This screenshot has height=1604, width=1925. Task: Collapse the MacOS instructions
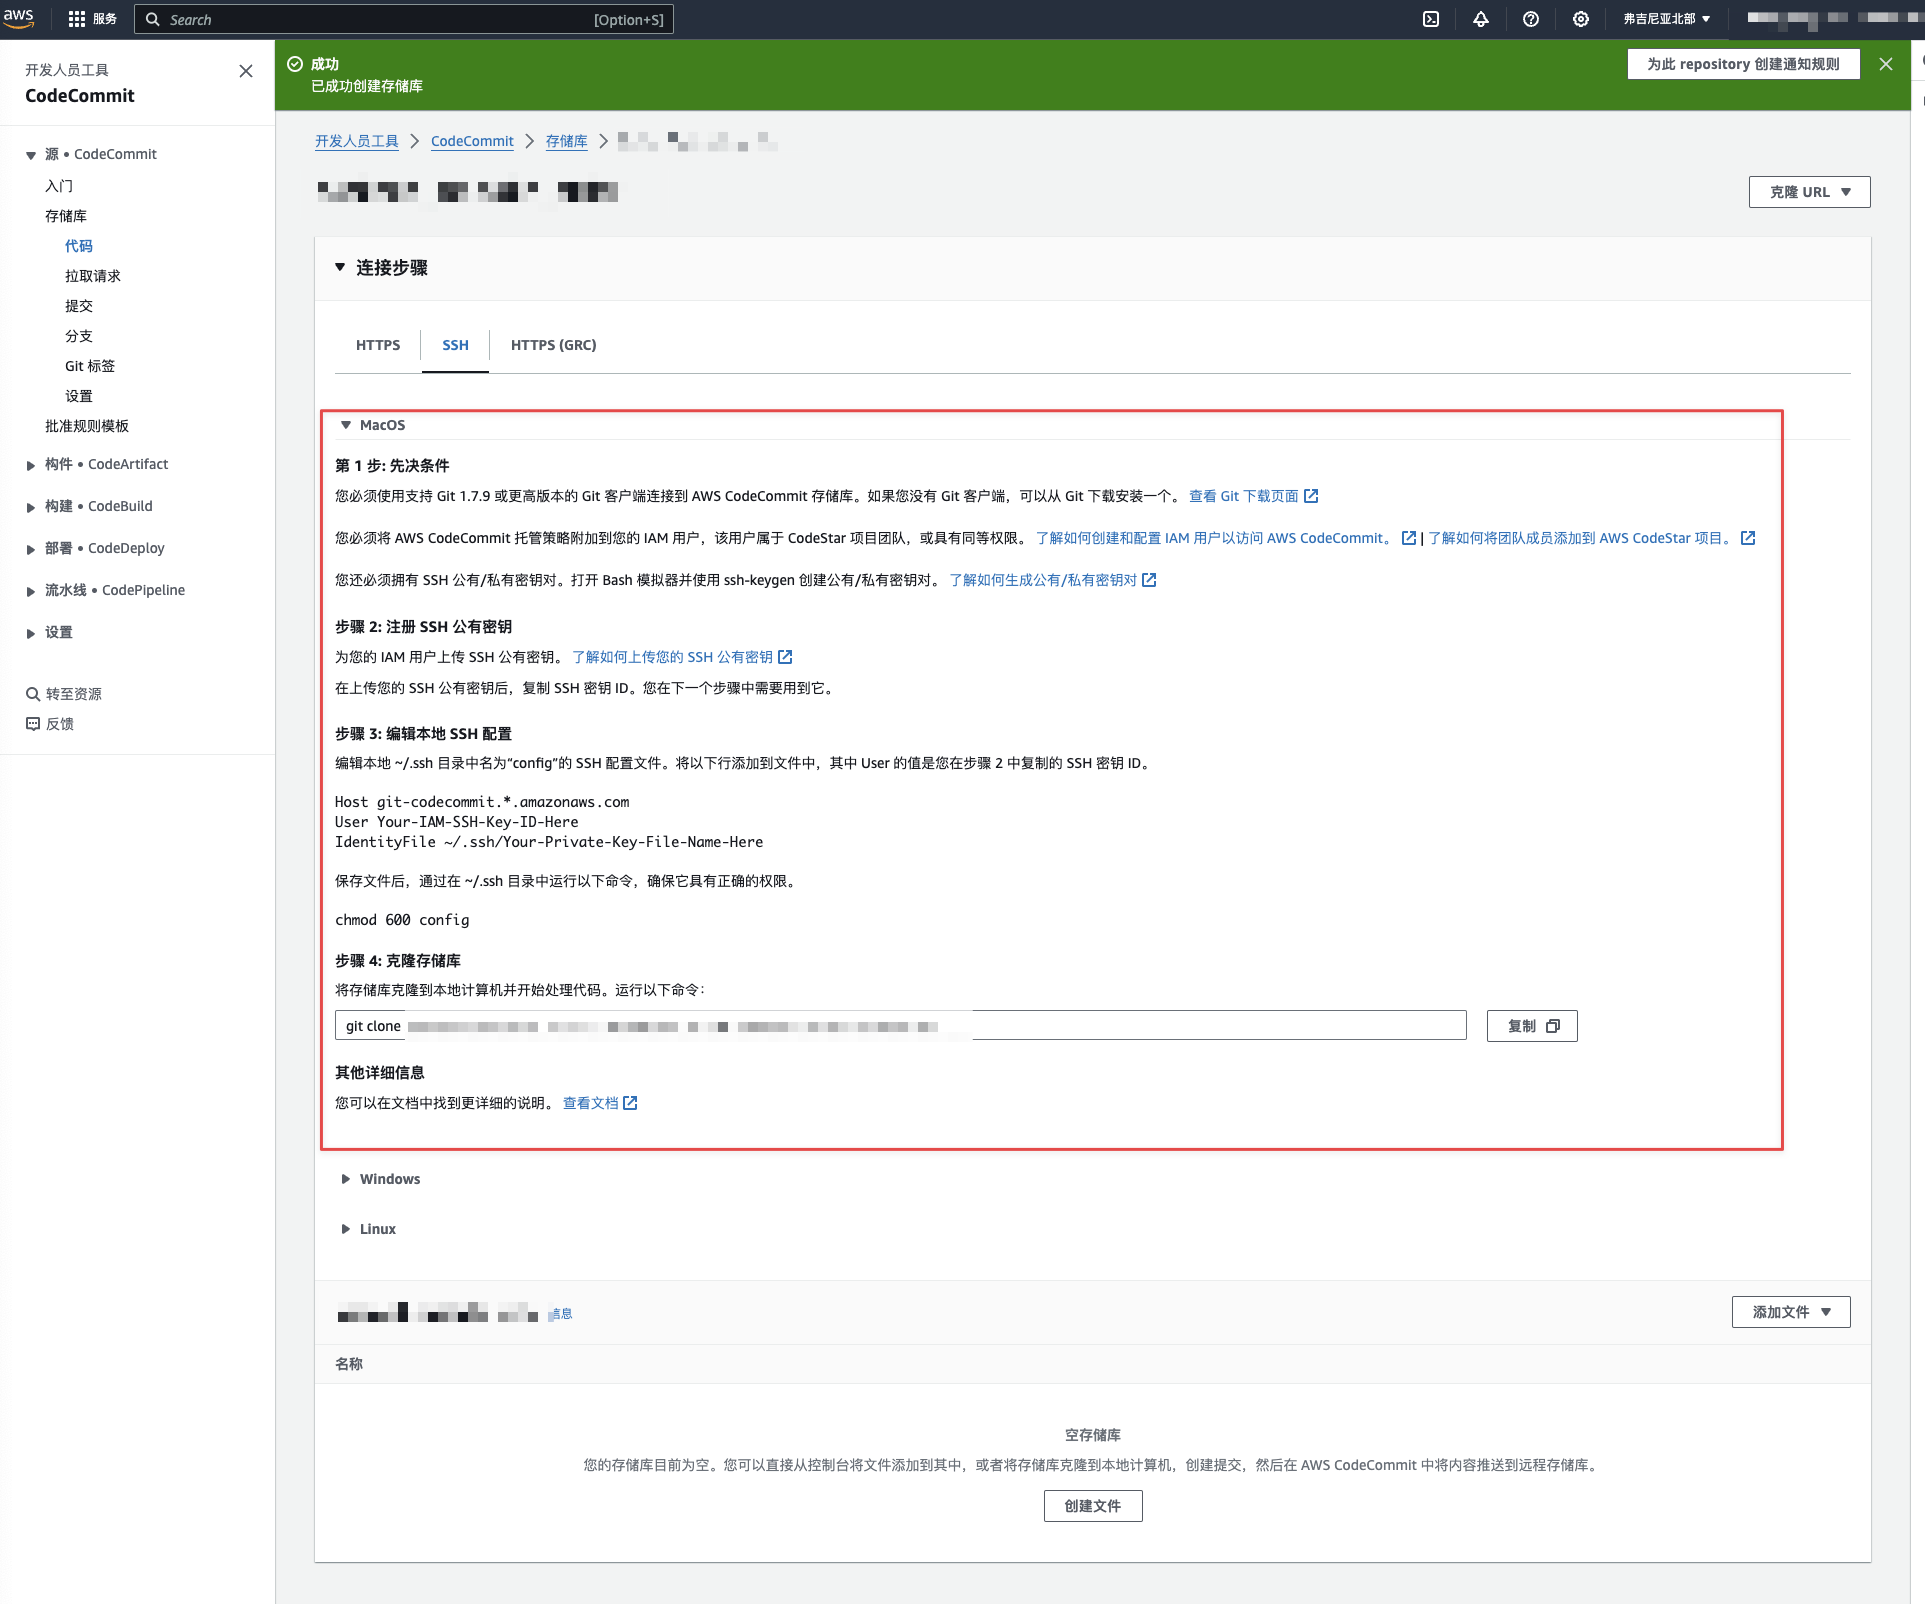point(346,425)
